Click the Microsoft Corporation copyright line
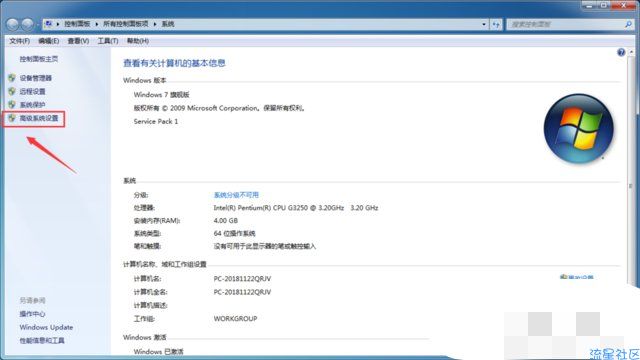 [x=220, y=108]
